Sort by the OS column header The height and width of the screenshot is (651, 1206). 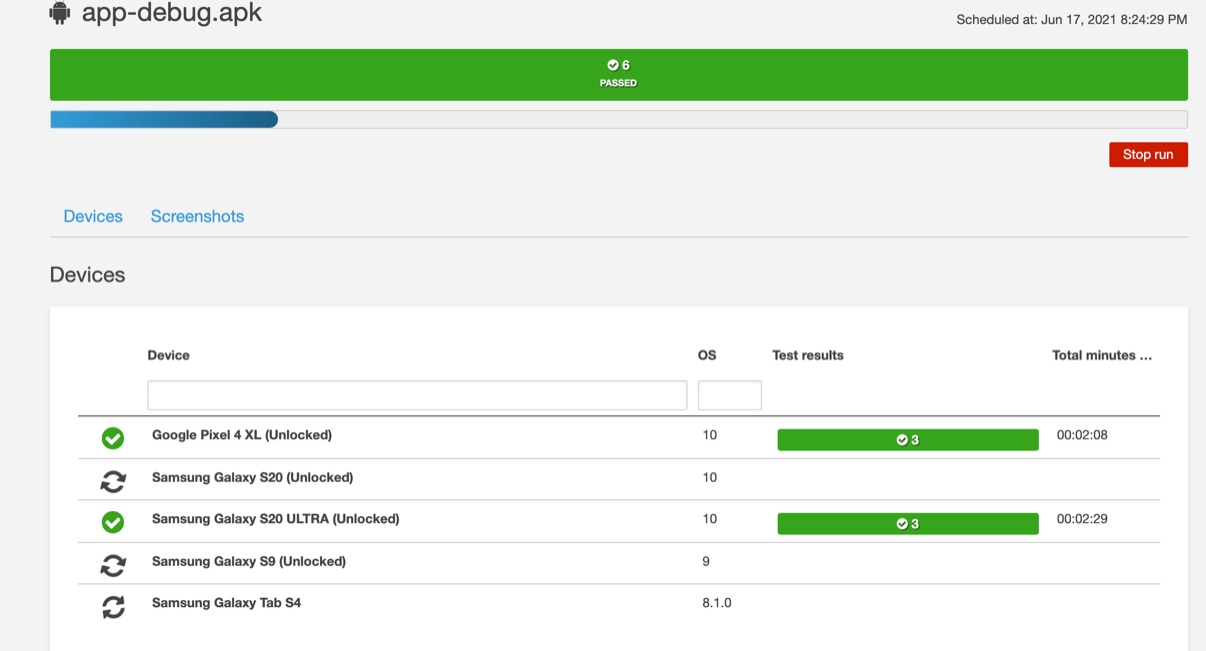[707, 355]
